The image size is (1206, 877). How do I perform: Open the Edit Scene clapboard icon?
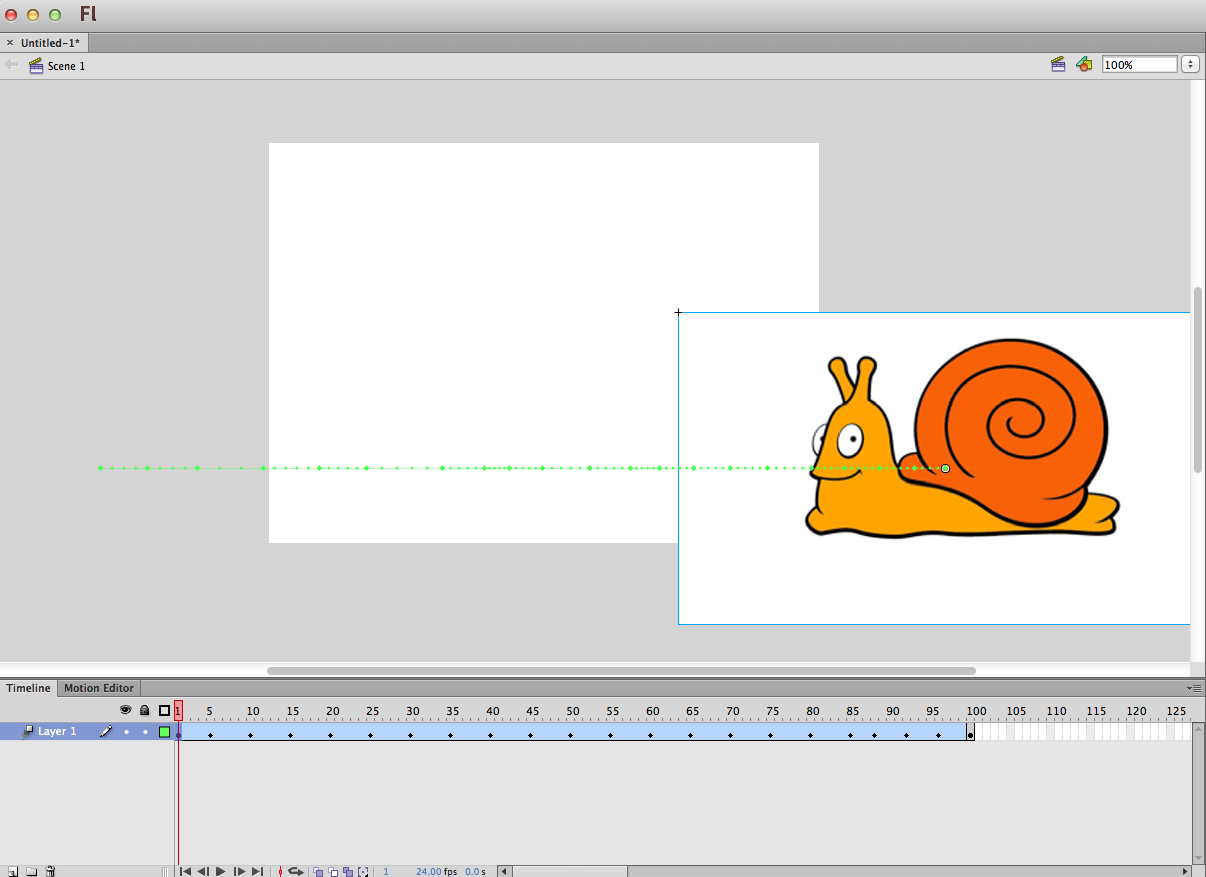coord(1058,64)
